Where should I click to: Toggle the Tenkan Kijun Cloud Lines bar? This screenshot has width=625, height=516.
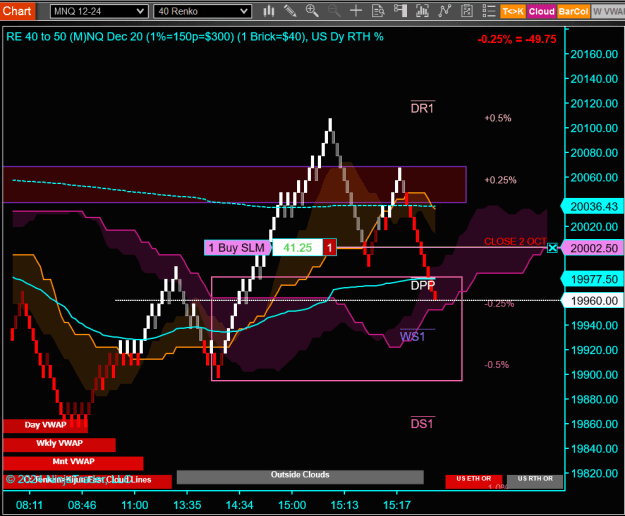click(x=87, y=481)
